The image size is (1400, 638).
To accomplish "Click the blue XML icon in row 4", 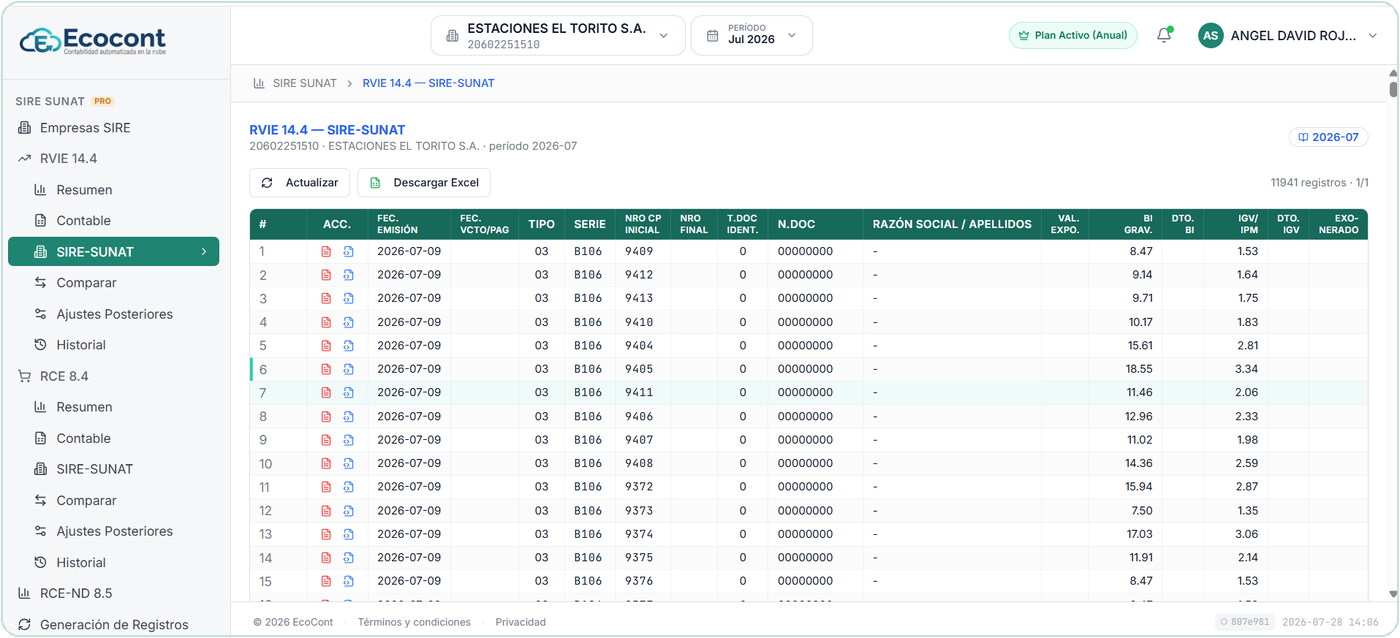I will (348, 322).
